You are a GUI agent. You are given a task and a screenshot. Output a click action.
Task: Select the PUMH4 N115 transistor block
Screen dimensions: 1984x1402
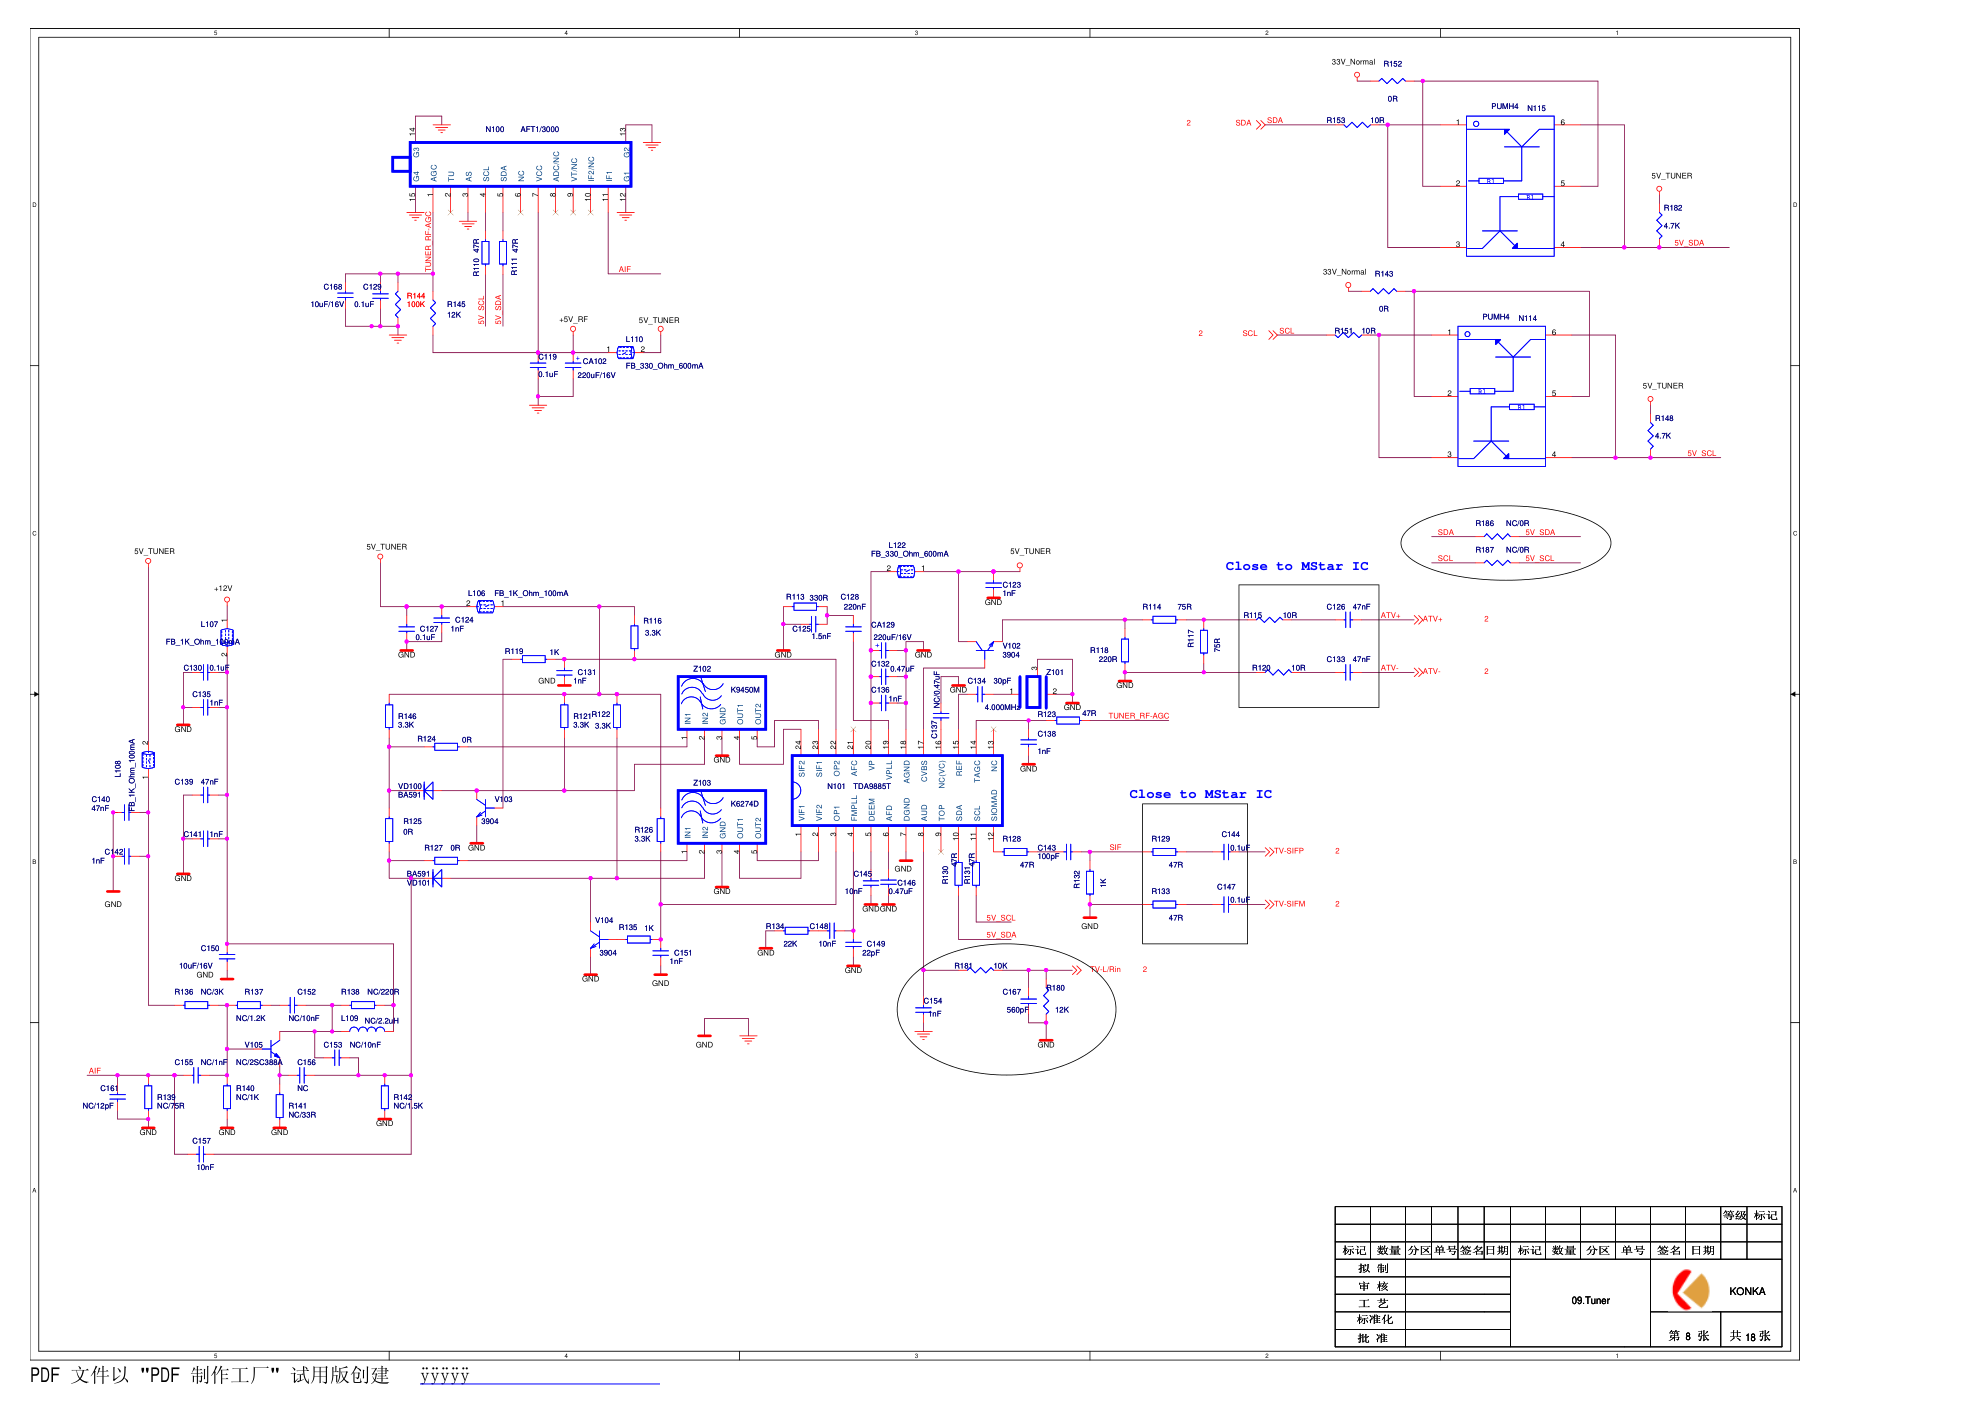click(x=1510, y=186)
